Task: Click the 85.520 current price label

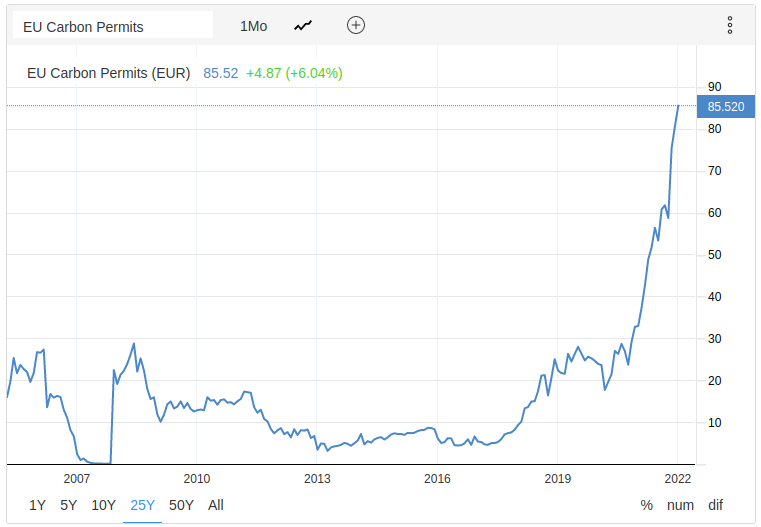Action: 725,106
